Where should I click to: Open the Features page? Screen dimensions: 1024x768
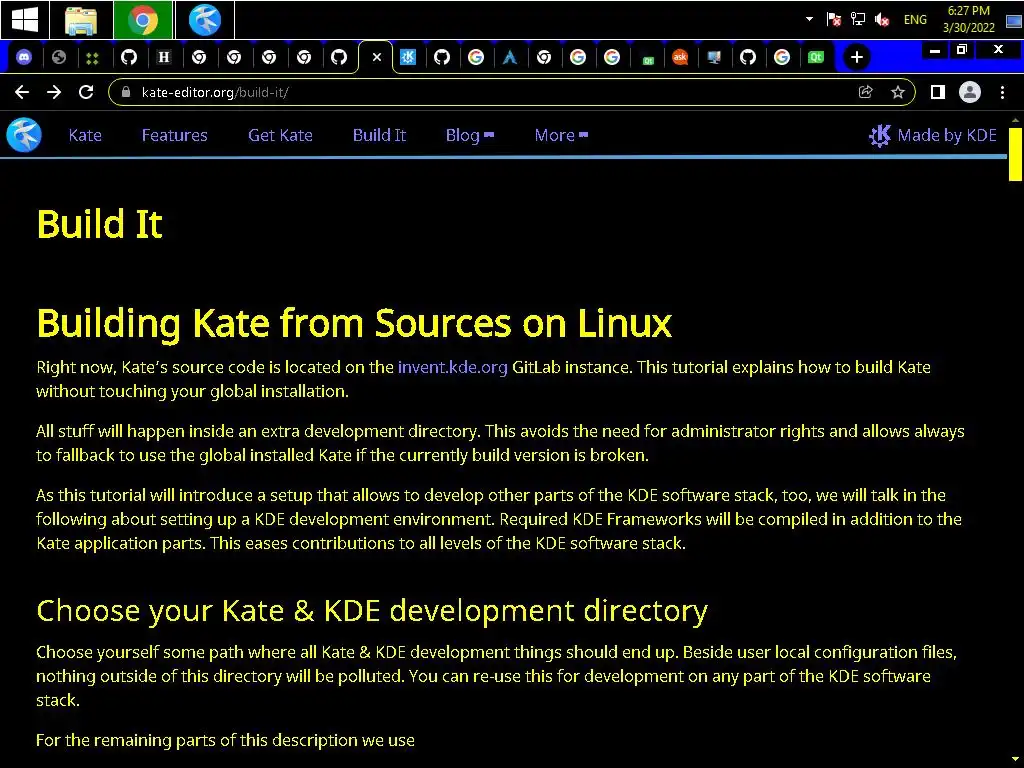click(x=174, y=135)
